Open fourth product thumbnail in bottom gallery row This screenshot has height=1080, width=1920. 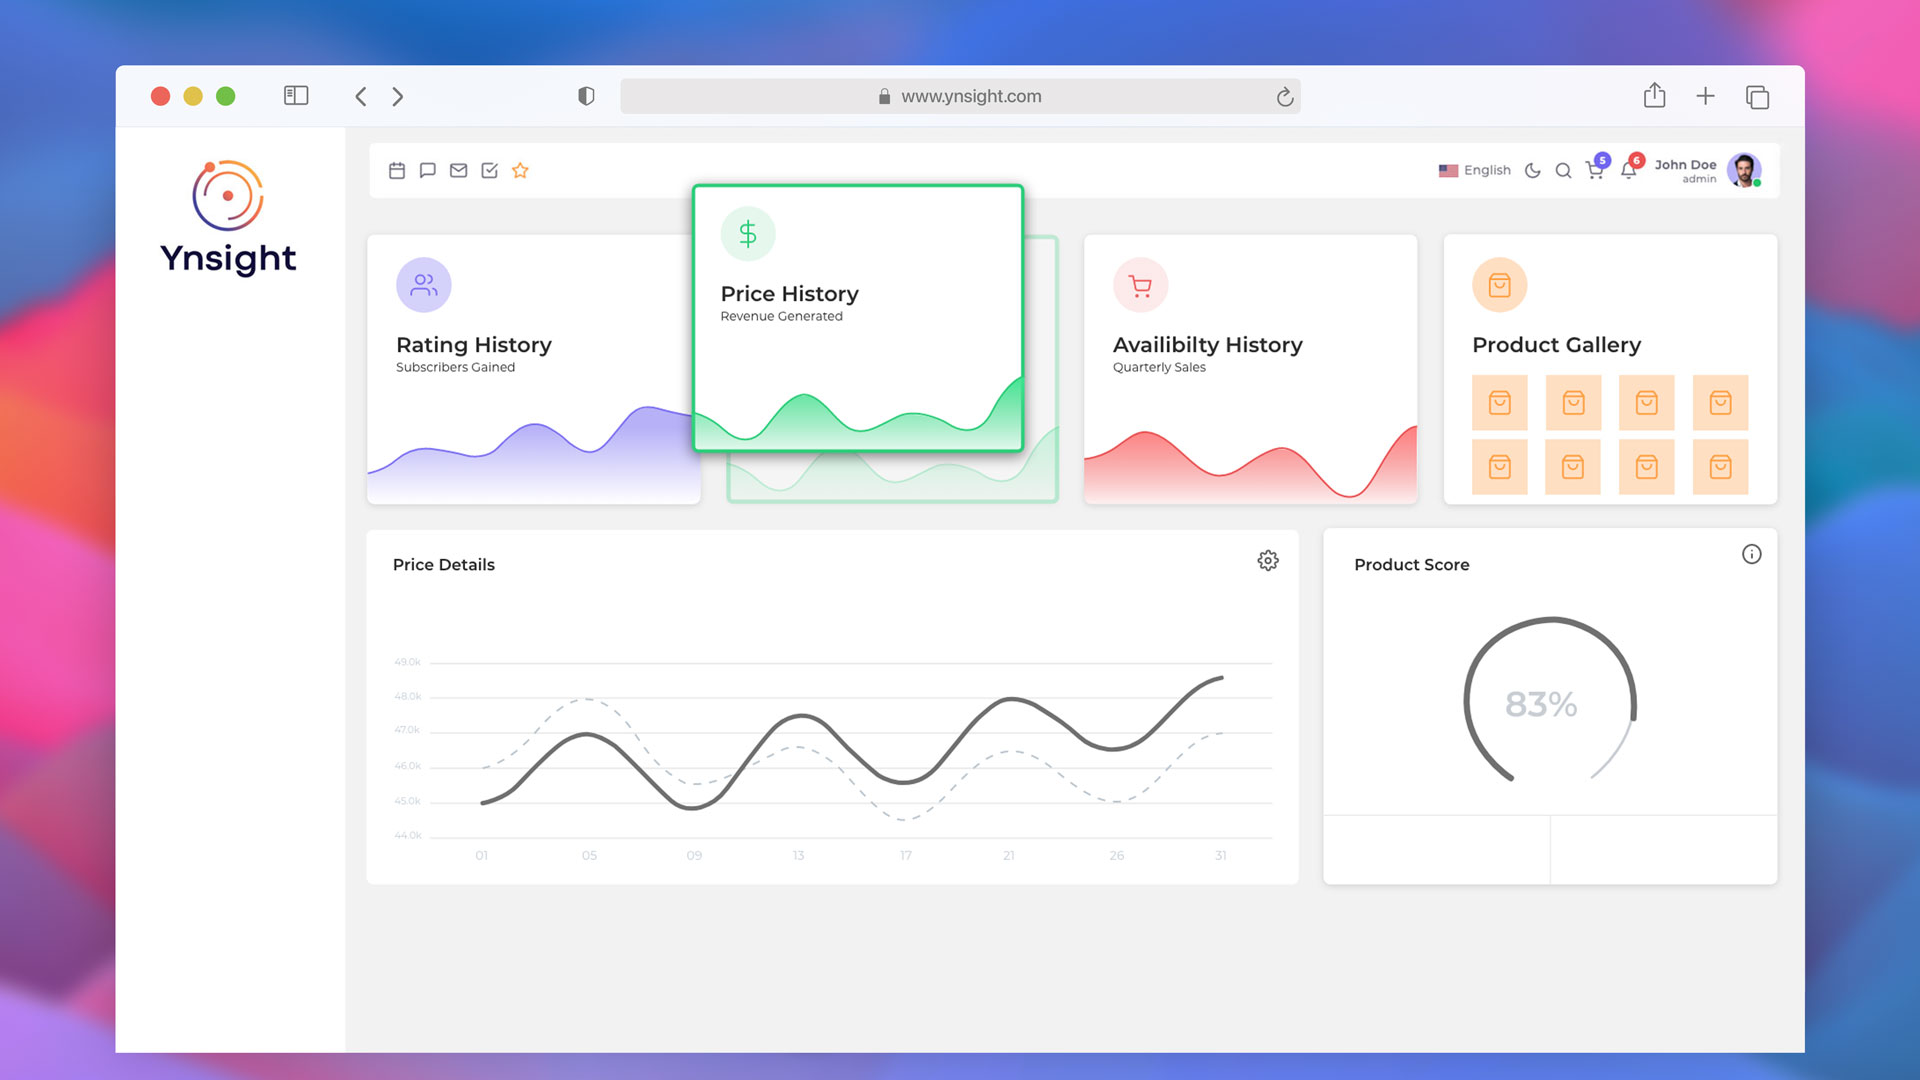click(x=1721, y=467)
